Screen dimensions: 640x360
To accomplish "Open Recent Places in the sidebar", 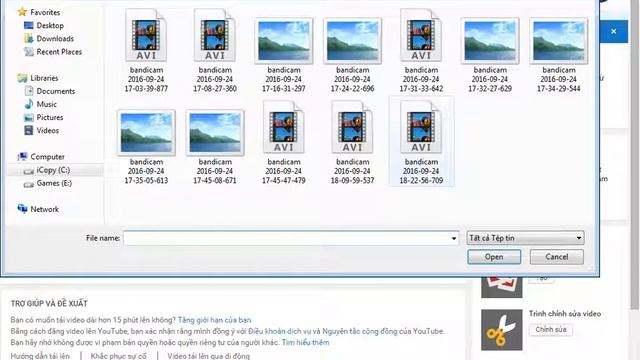I will click(59, 52).
